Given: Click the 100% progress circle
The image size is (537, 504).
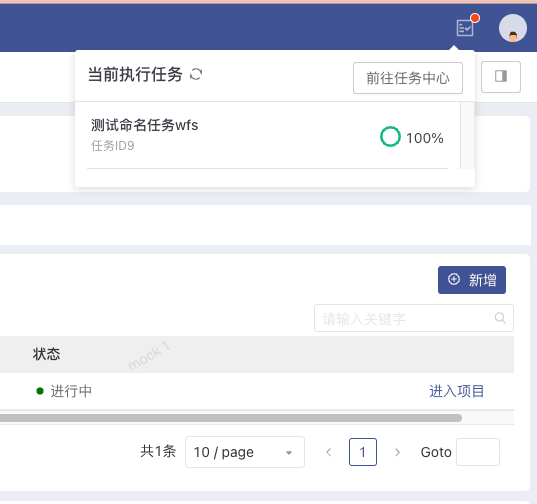Looking at the screenshot, I should coord(390,137).
